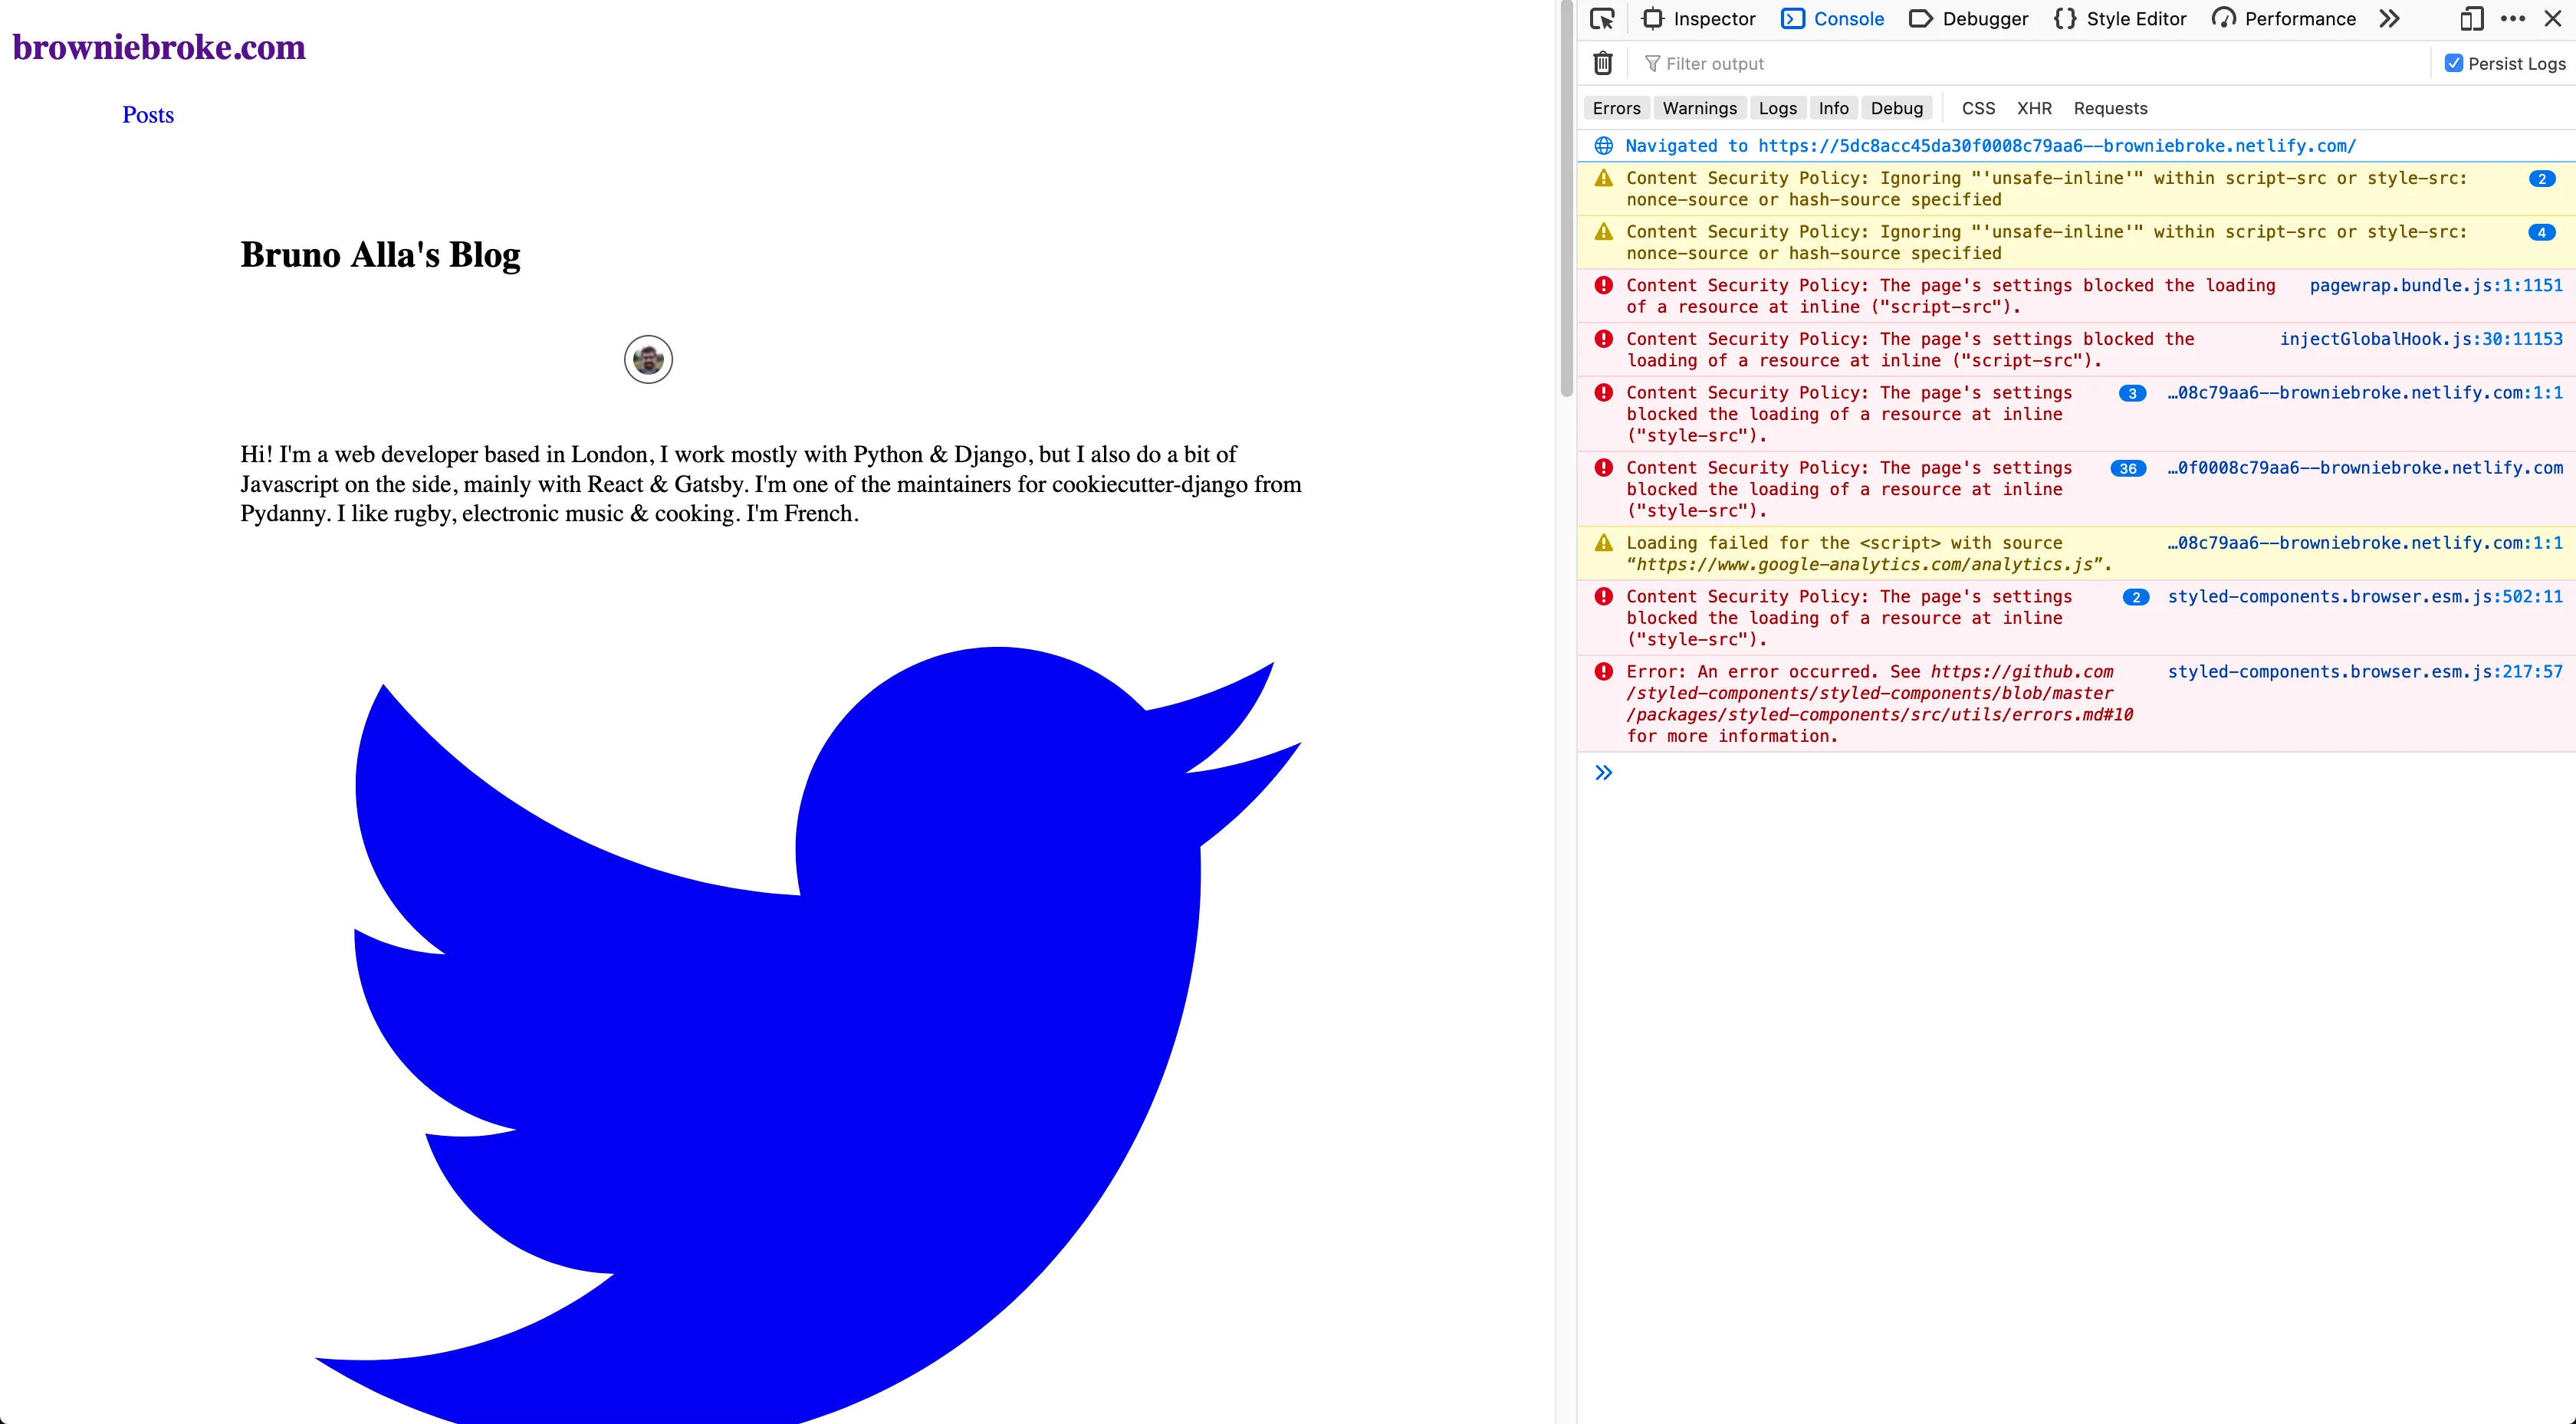Toggle responsive design mode icon

(x=2471, y=19)
